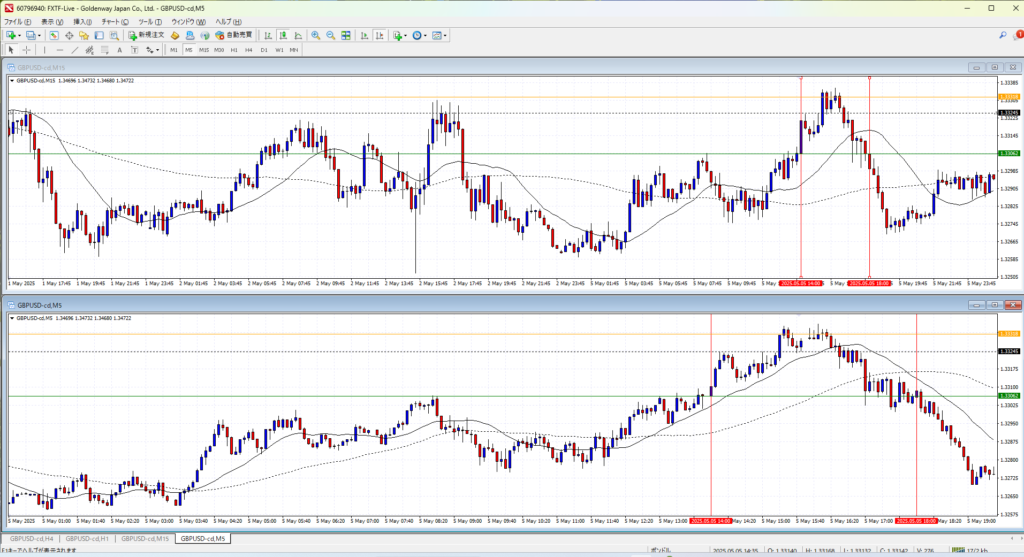Select the trendline drawing tool
1024x557 pixels.
click(x=76, y=49)
